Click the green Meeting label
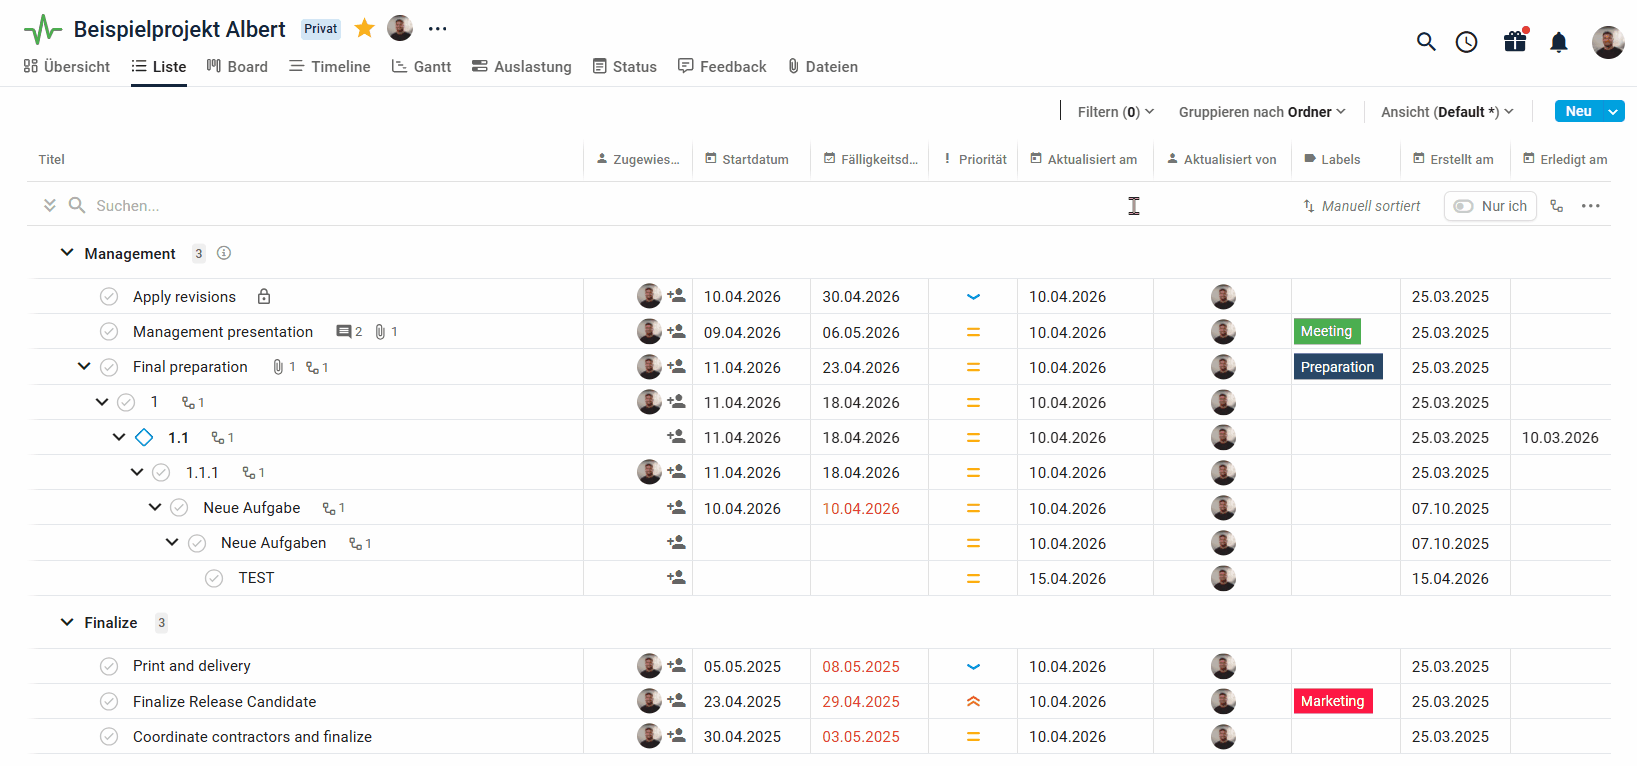Screen dimensions: 1637x766 [x=1326, y=332]
